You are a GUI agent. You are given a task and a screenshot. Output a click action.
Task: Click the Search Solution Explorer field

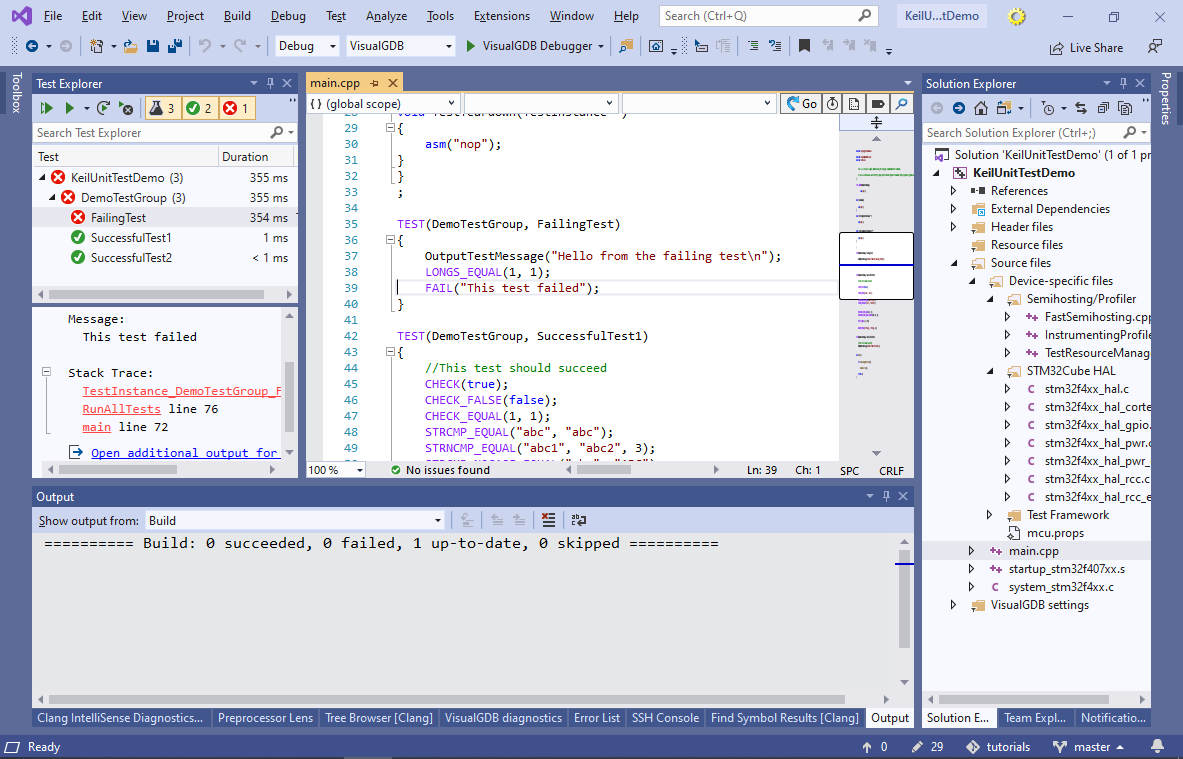tap(1035, 133)
